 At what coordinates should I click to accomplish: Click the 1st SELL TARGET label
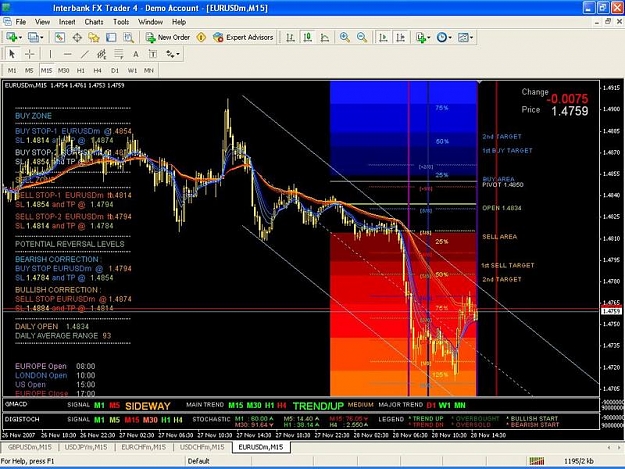507,265
